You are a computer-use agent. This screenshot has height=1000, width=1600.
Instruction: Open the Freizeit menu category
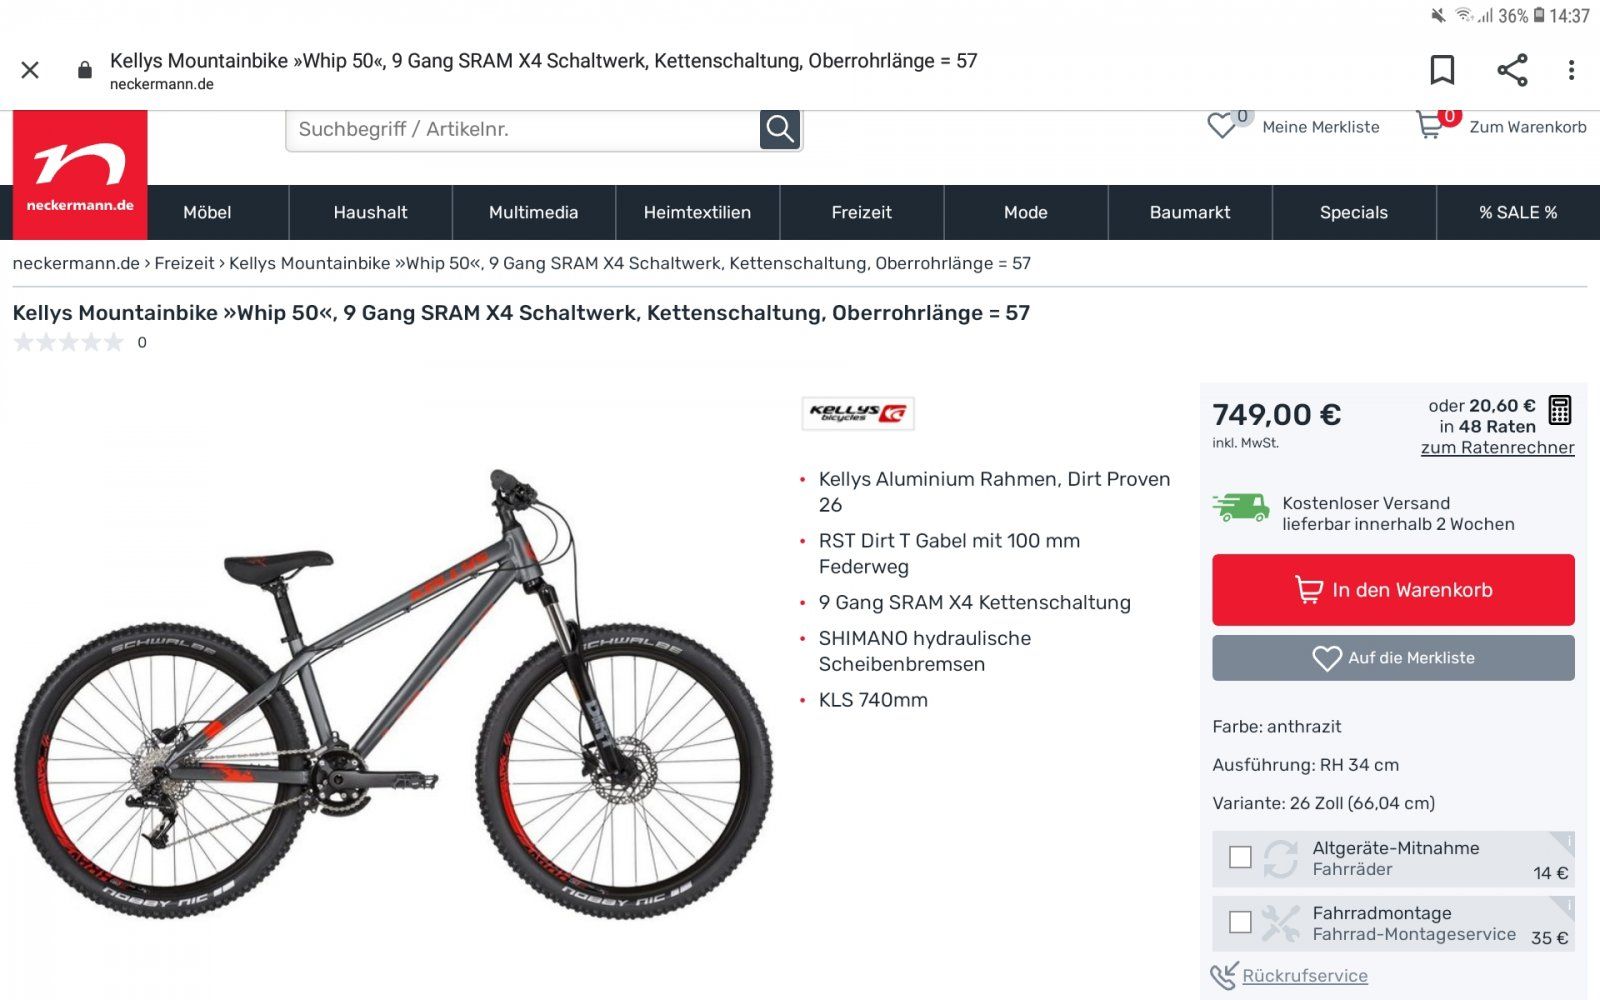(861, 212)
